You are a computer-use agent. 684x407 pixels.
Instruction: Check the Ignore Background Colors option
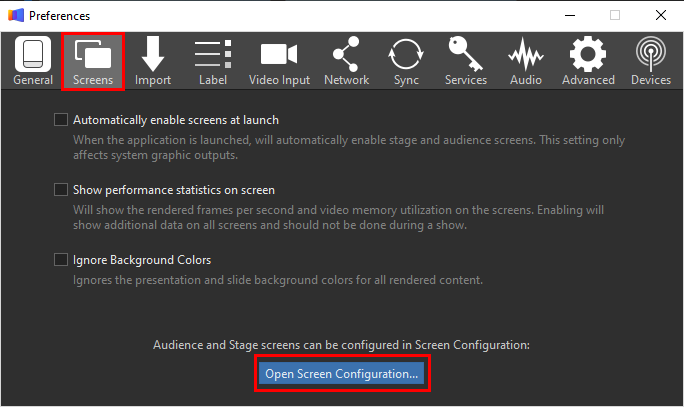click(61, 260)
